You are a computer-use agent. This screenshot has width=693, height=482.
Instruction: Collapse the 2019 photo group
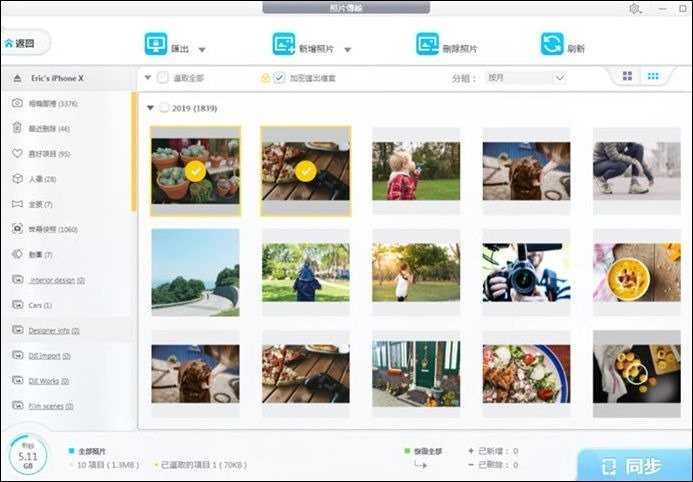coord(151,108)
